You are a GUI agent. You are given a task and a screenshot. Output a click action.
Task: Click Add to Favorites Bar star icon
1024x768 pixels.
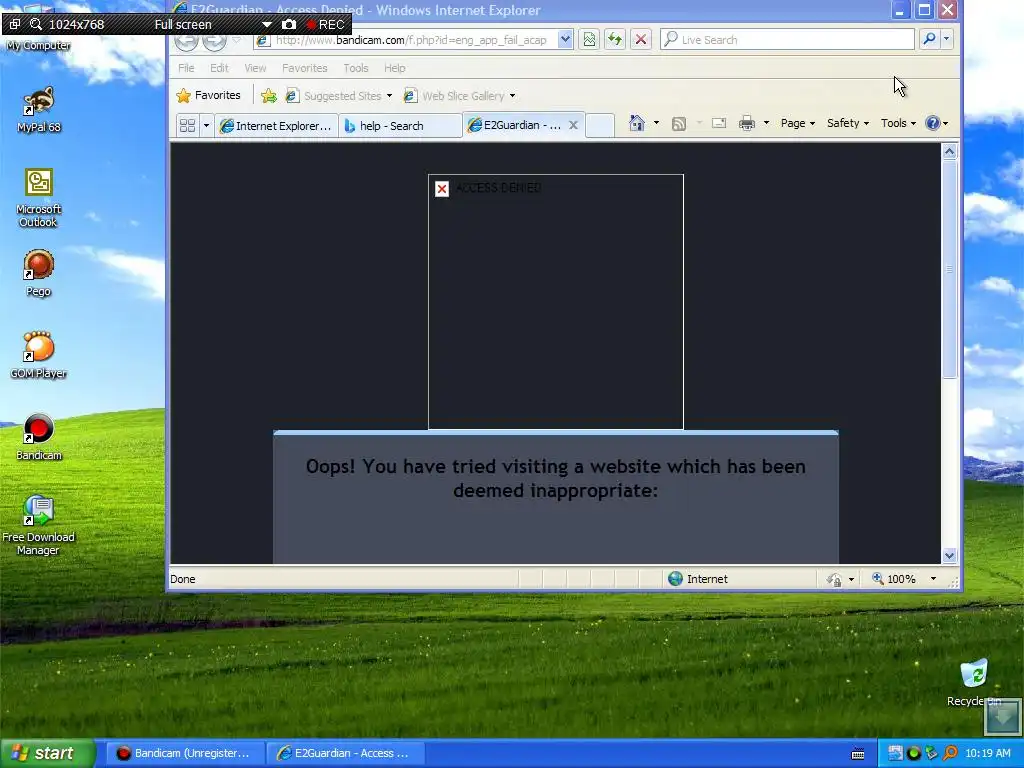point(268,96)
